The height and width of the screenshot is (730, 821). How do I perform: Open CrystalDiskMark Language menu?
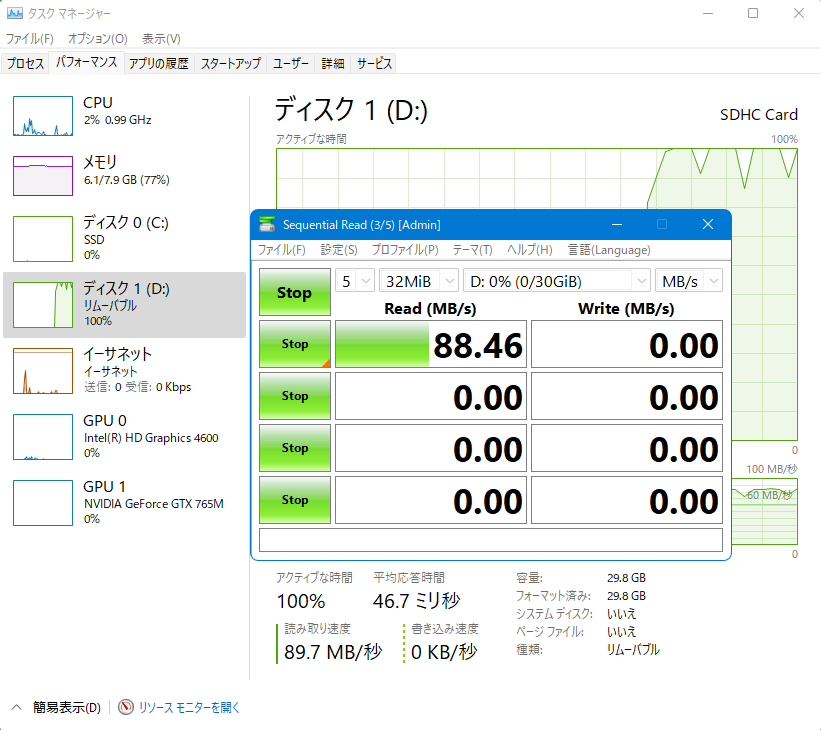pyautogui.click(x=609, y=250)
